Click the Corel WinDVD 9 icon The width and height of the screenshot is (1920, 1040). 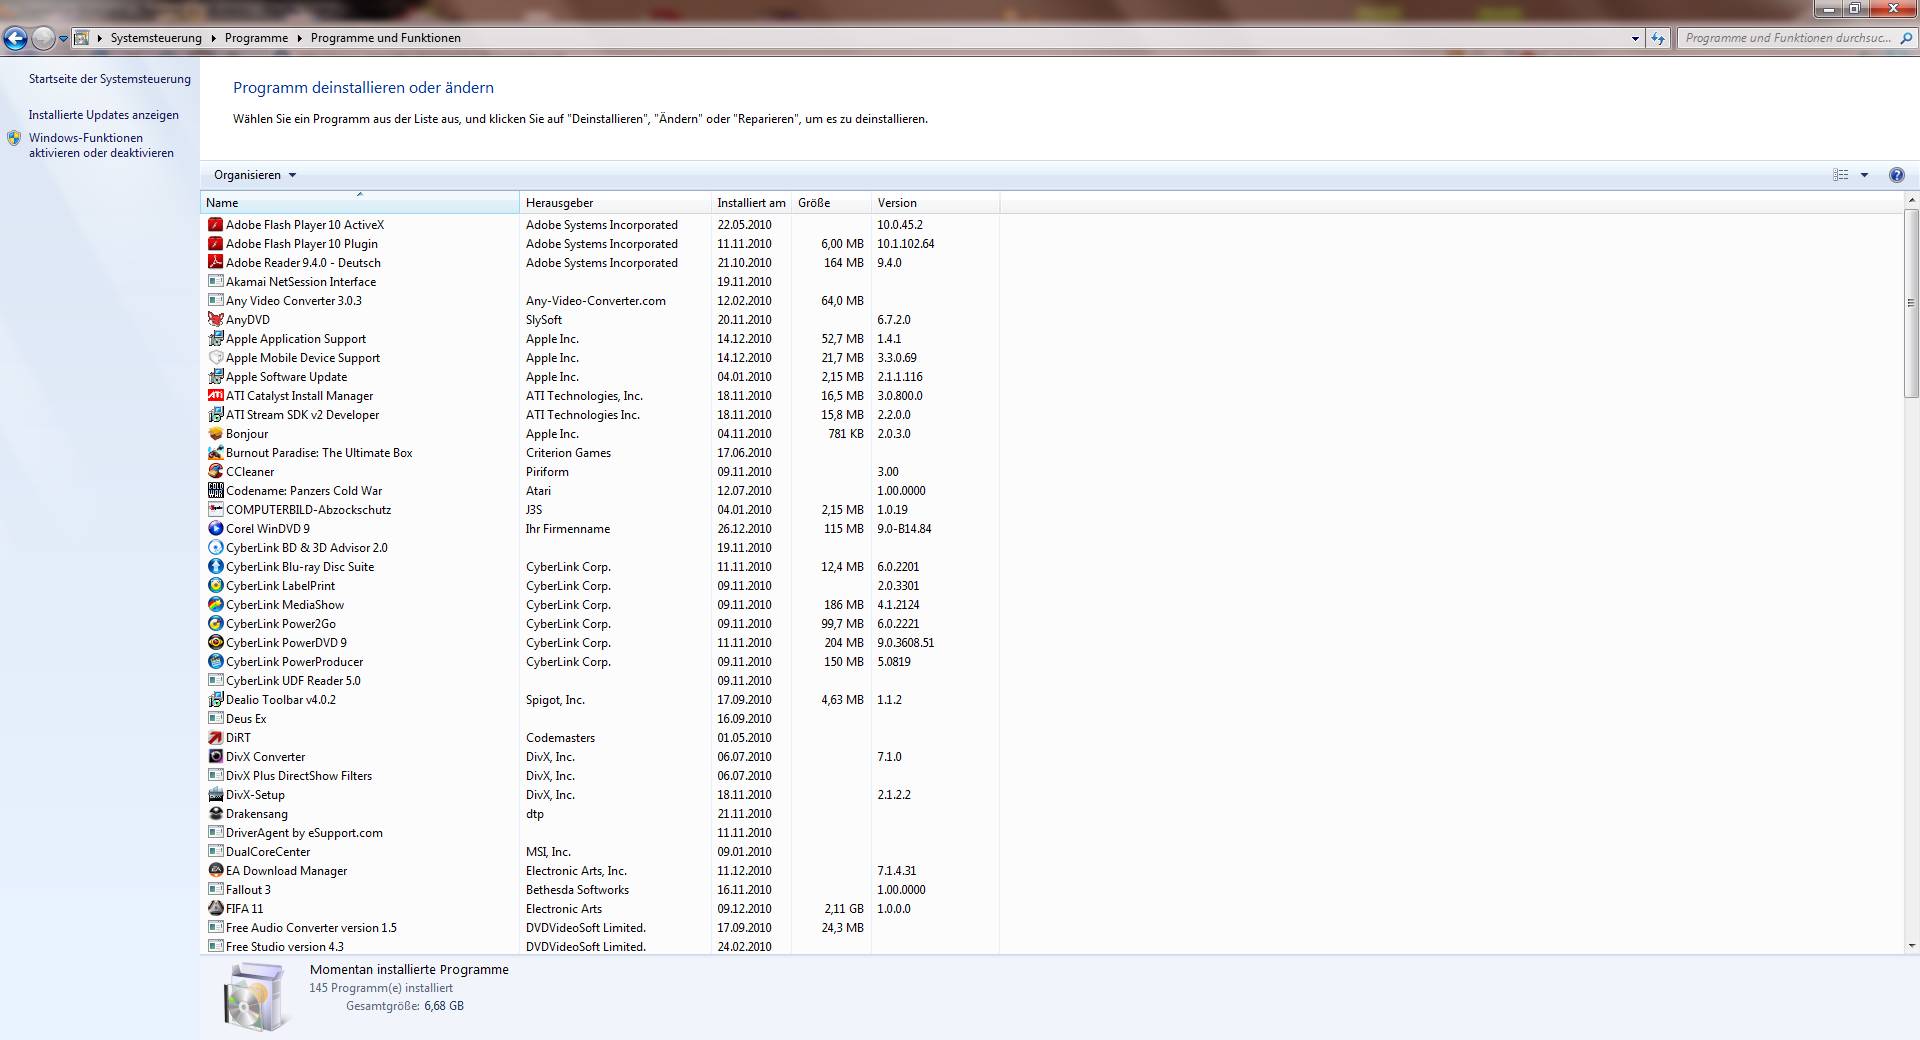click(215, 529)
